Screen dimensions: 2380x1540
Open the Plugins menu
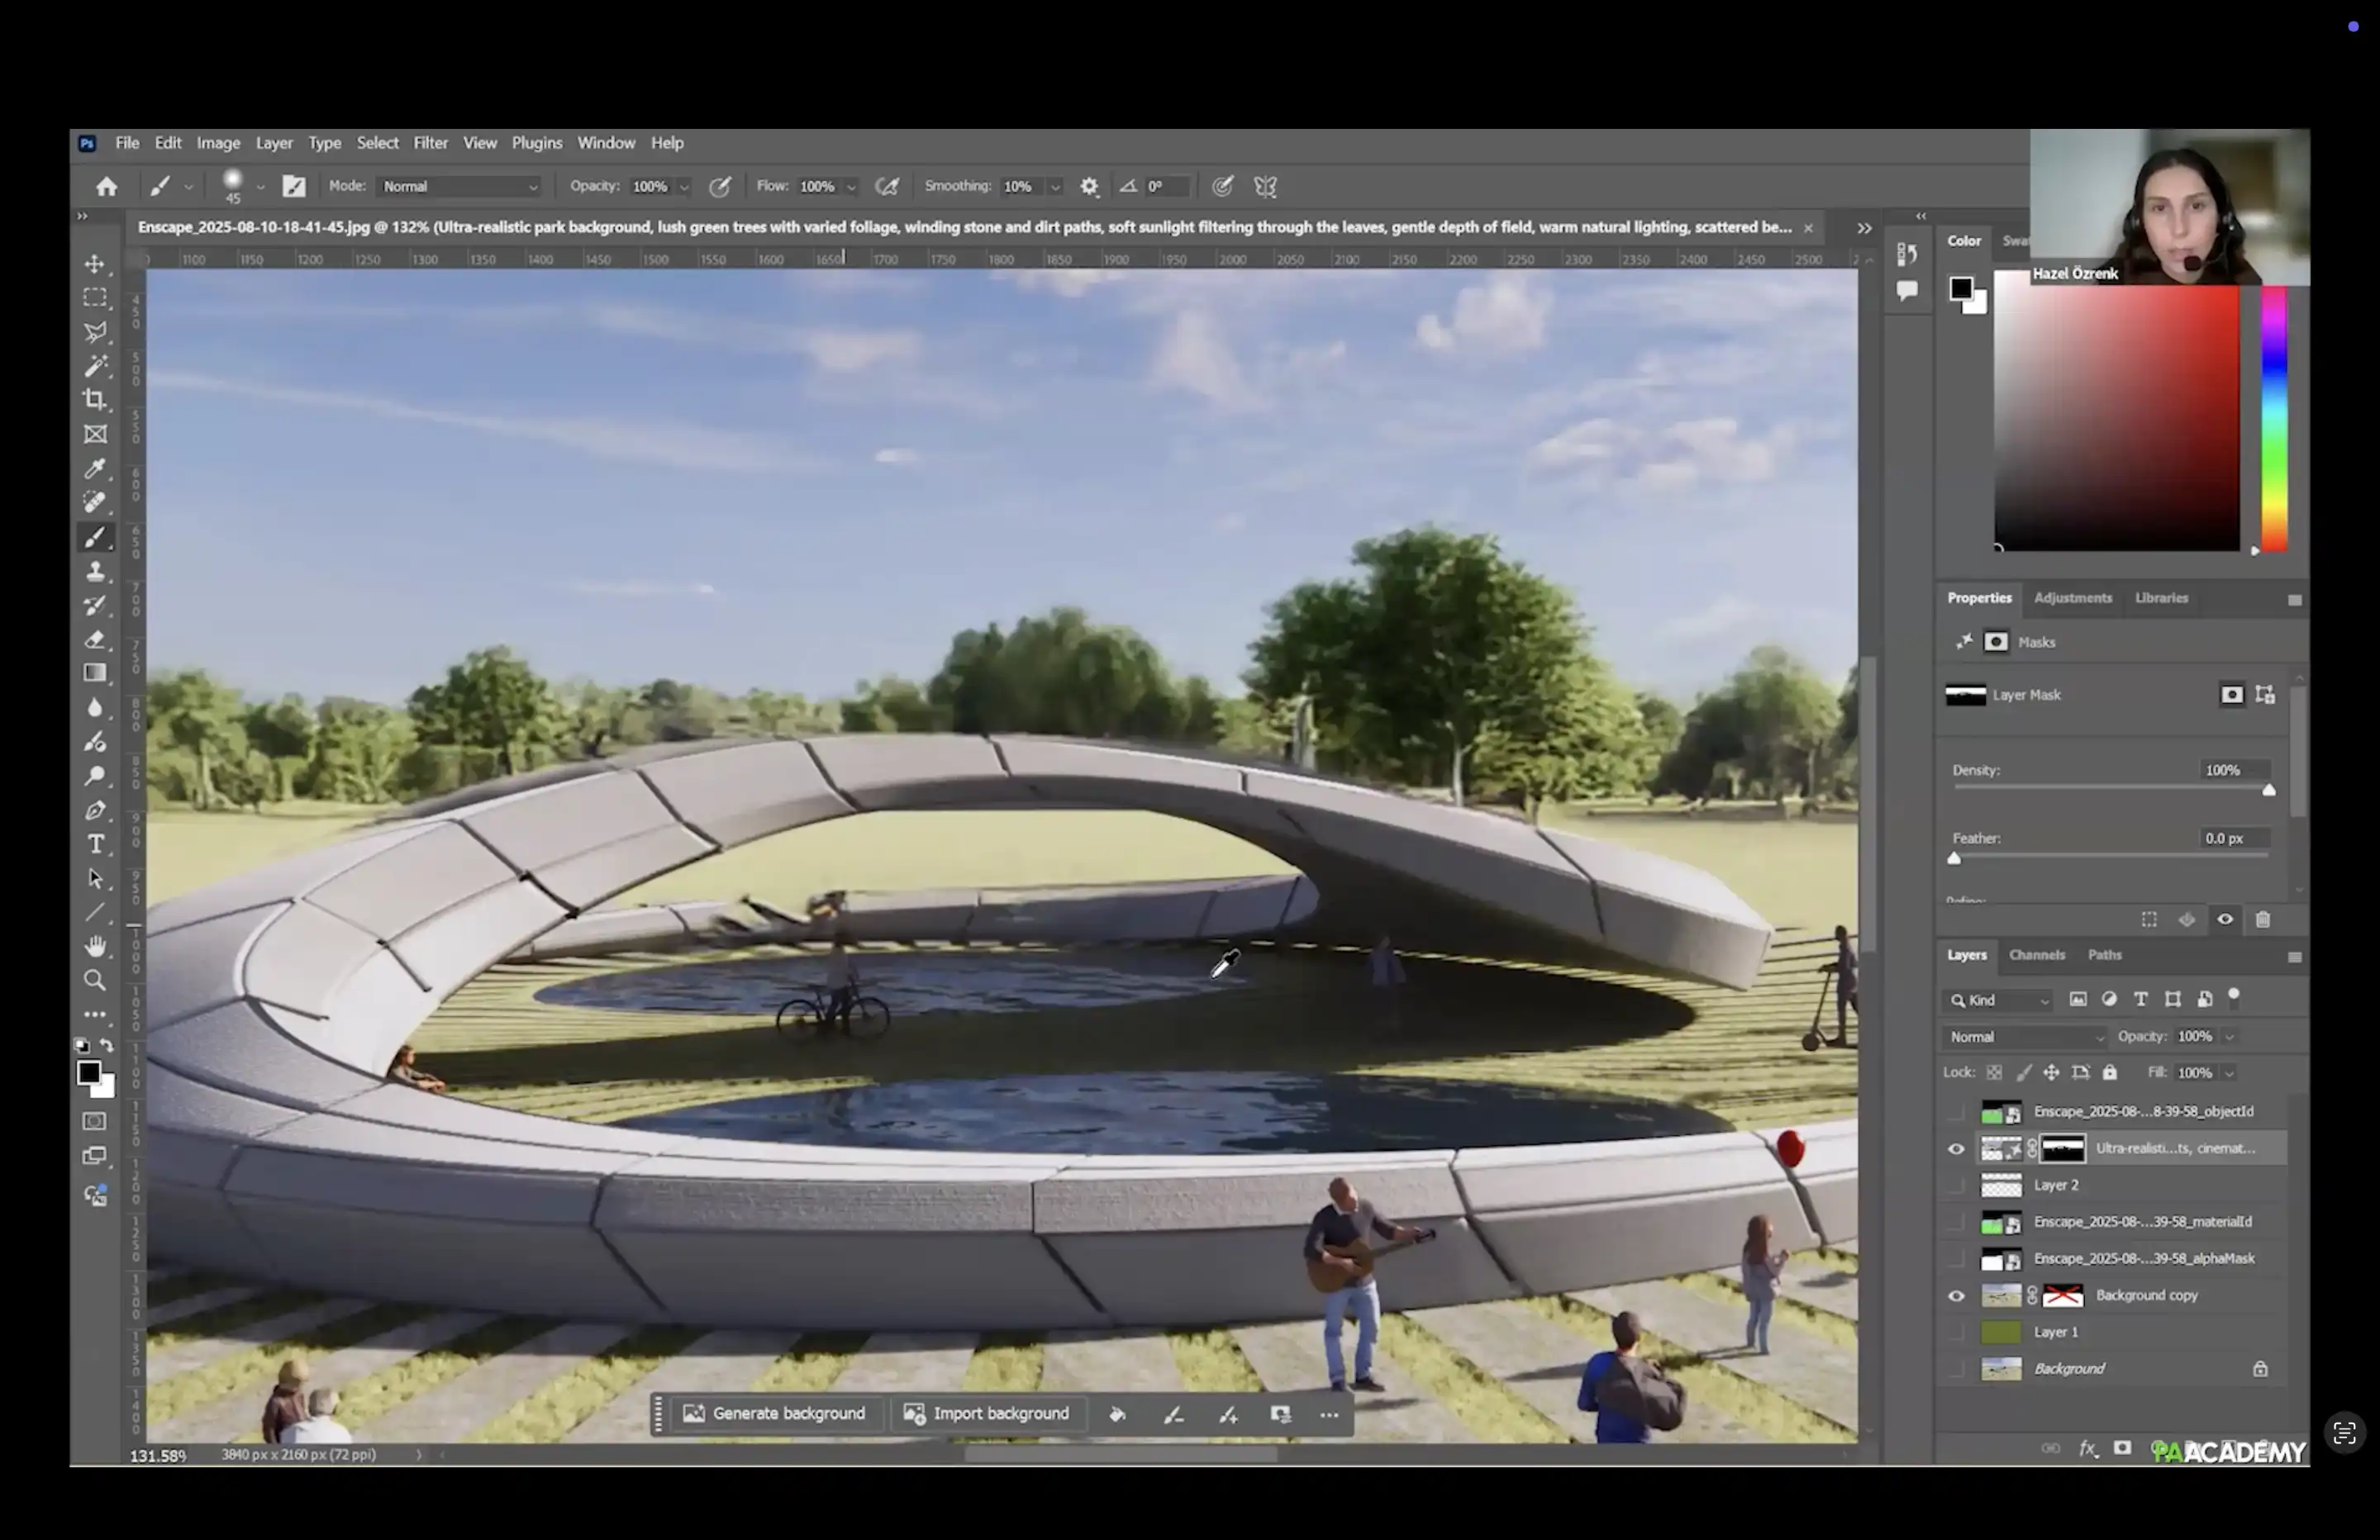point(537,143)
